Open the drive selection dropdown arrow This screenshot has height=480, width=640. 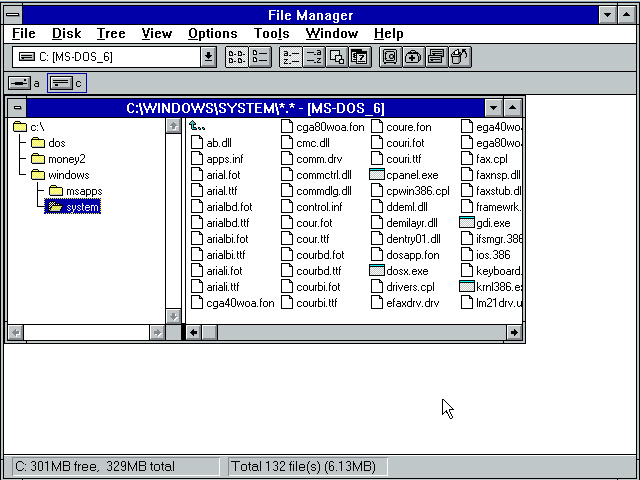click(208, 57)
